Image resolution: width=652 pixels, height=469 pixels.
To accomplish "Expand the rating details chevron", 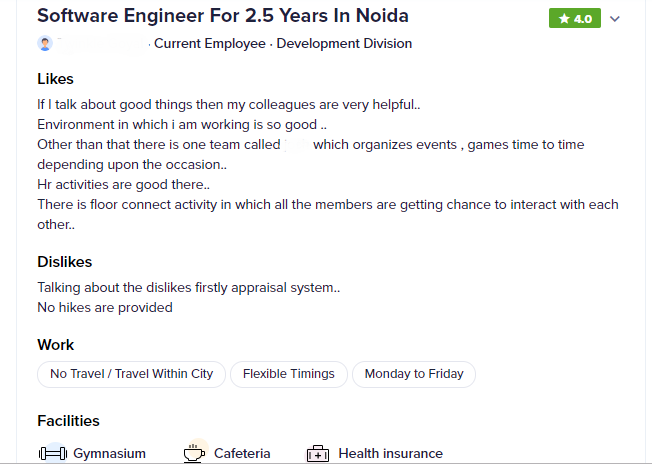I will [x=615, y=19].
